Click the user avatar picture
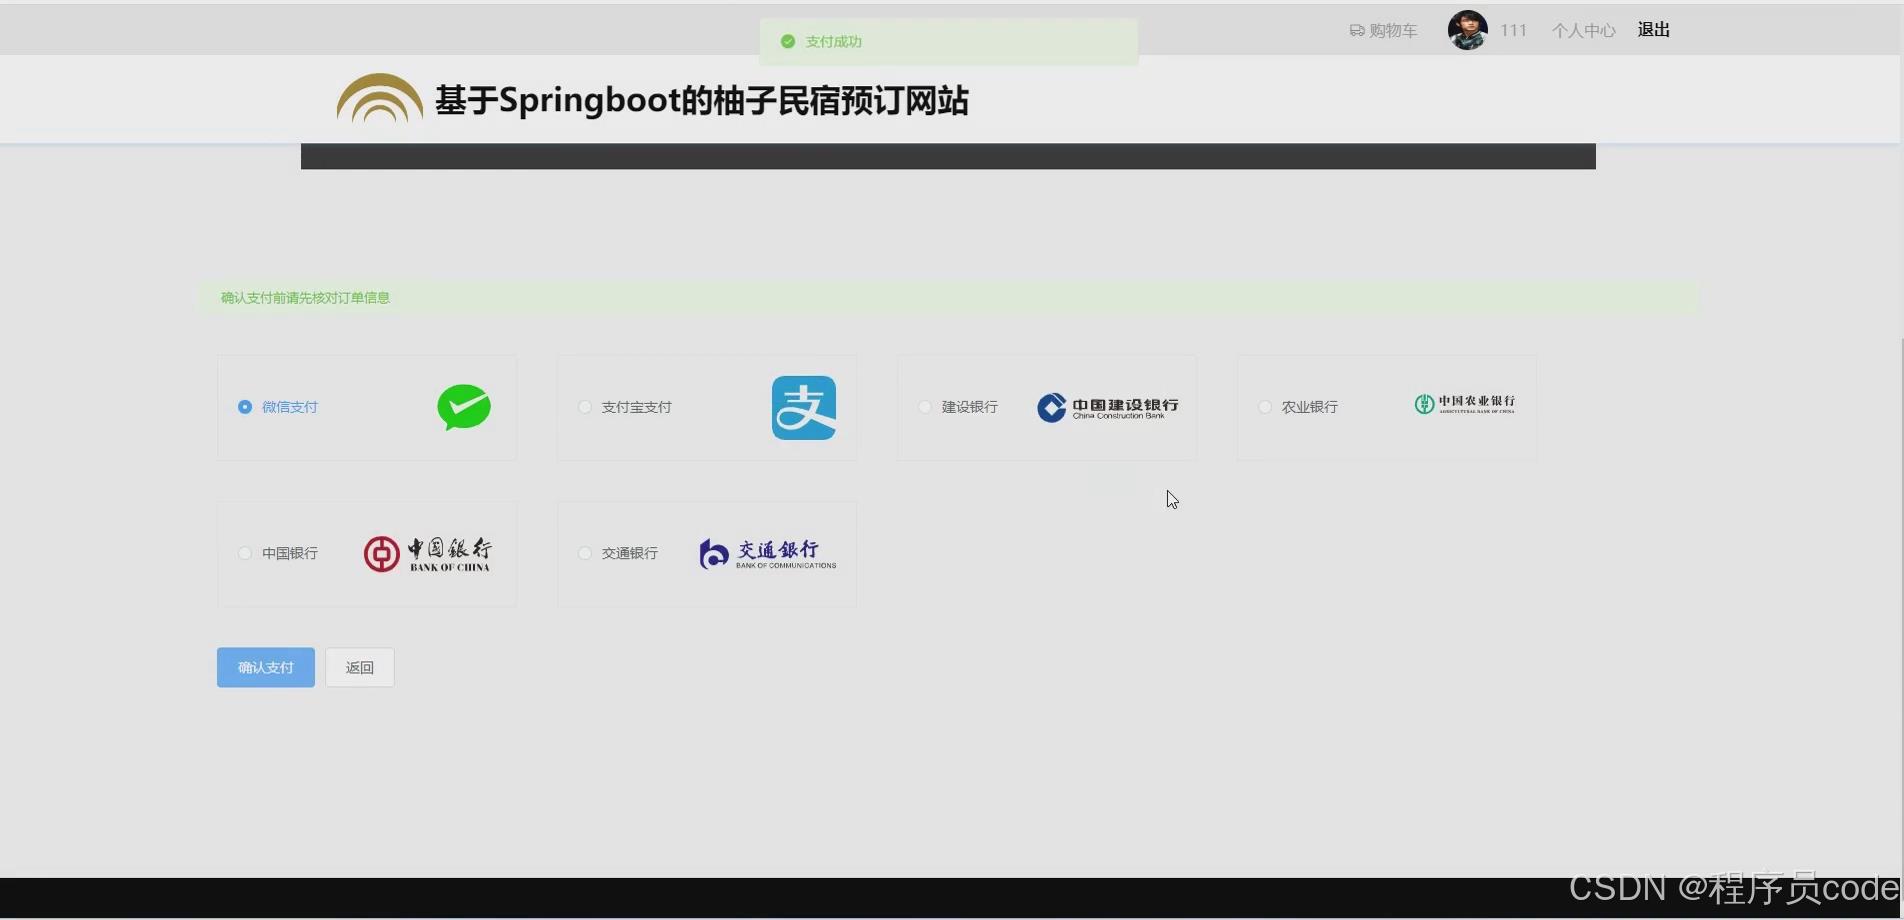 (x=1468, y=30)
